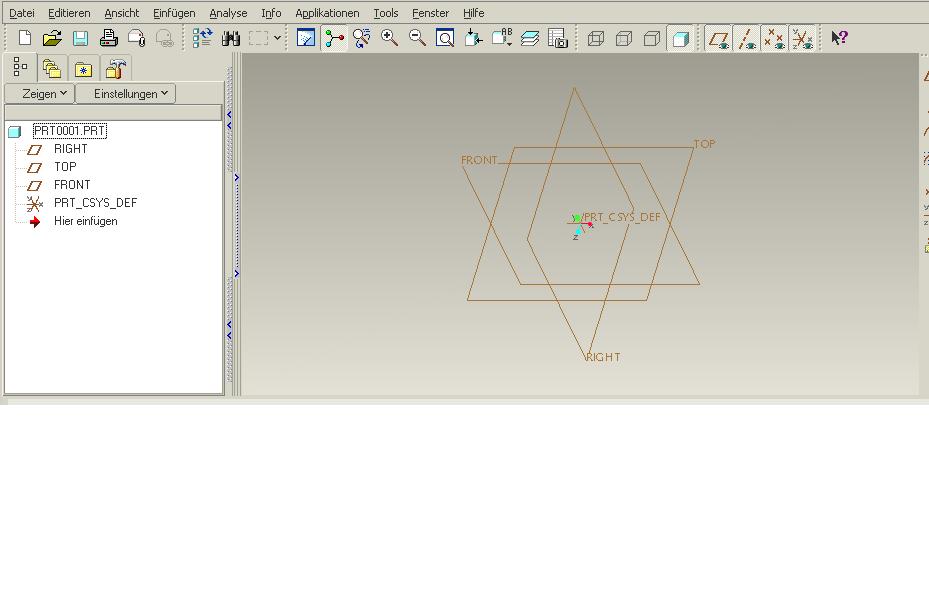Viewport: 929px width, 616px height.
Task: Switch to shaded display mode
Action: (680, 38)
